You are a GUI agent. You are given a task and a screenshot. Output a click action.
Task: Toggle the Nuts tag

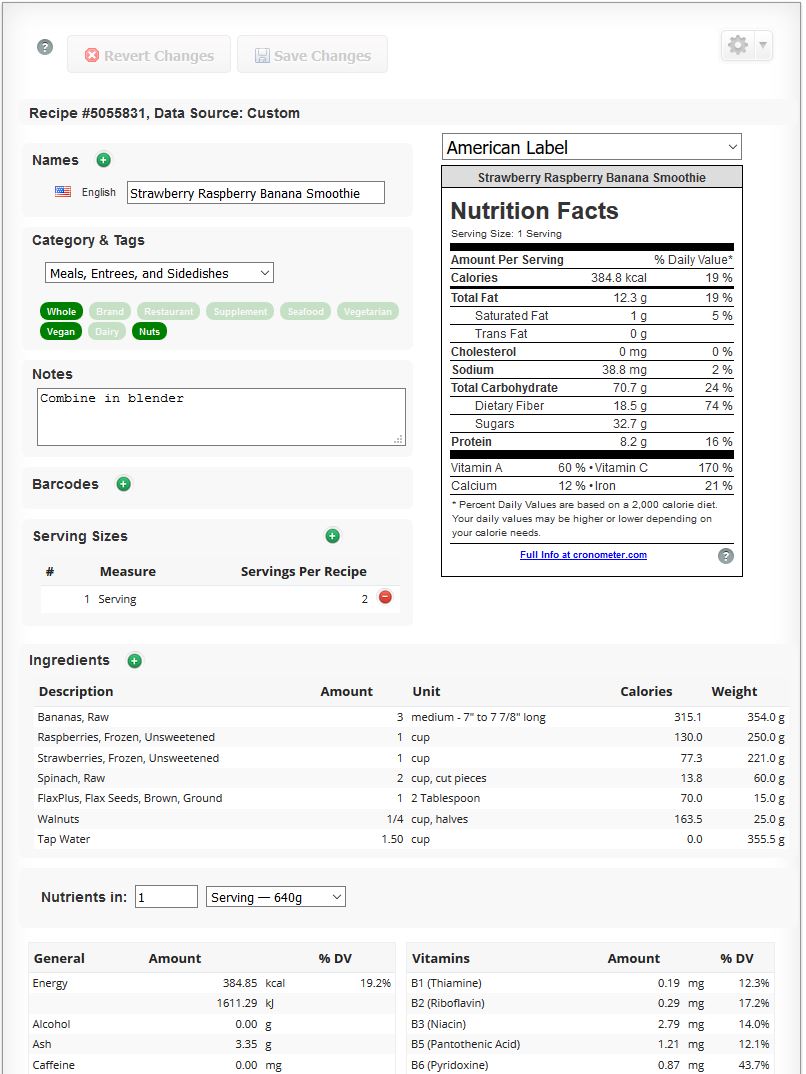coord(149,332)
